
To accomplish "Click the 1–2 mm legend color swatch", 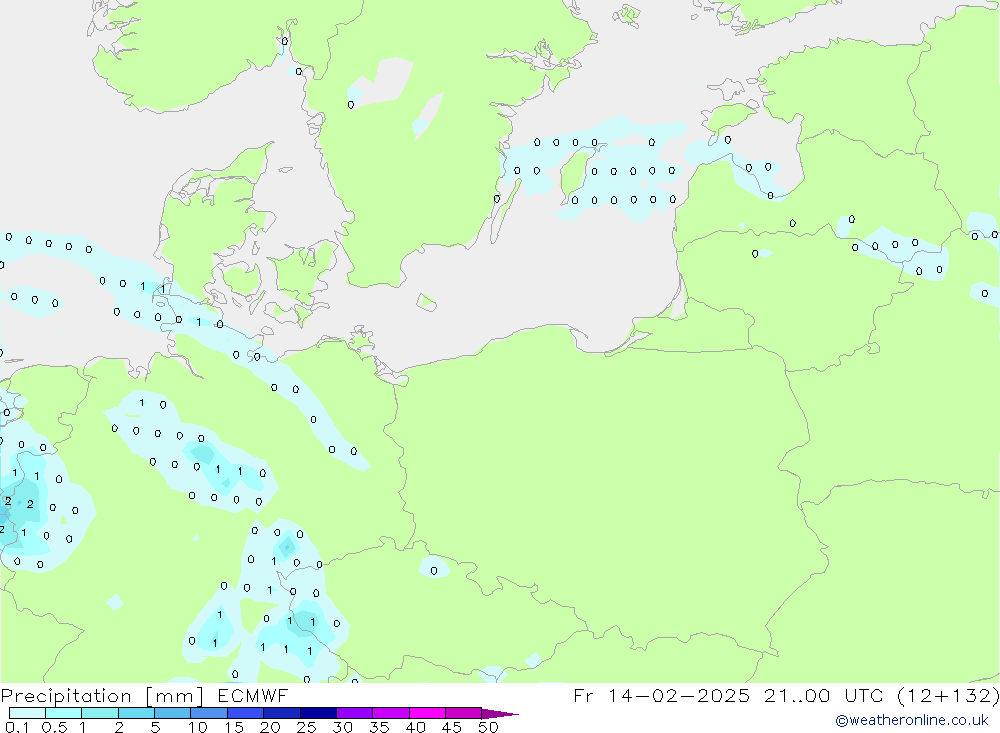I will 99,713.
